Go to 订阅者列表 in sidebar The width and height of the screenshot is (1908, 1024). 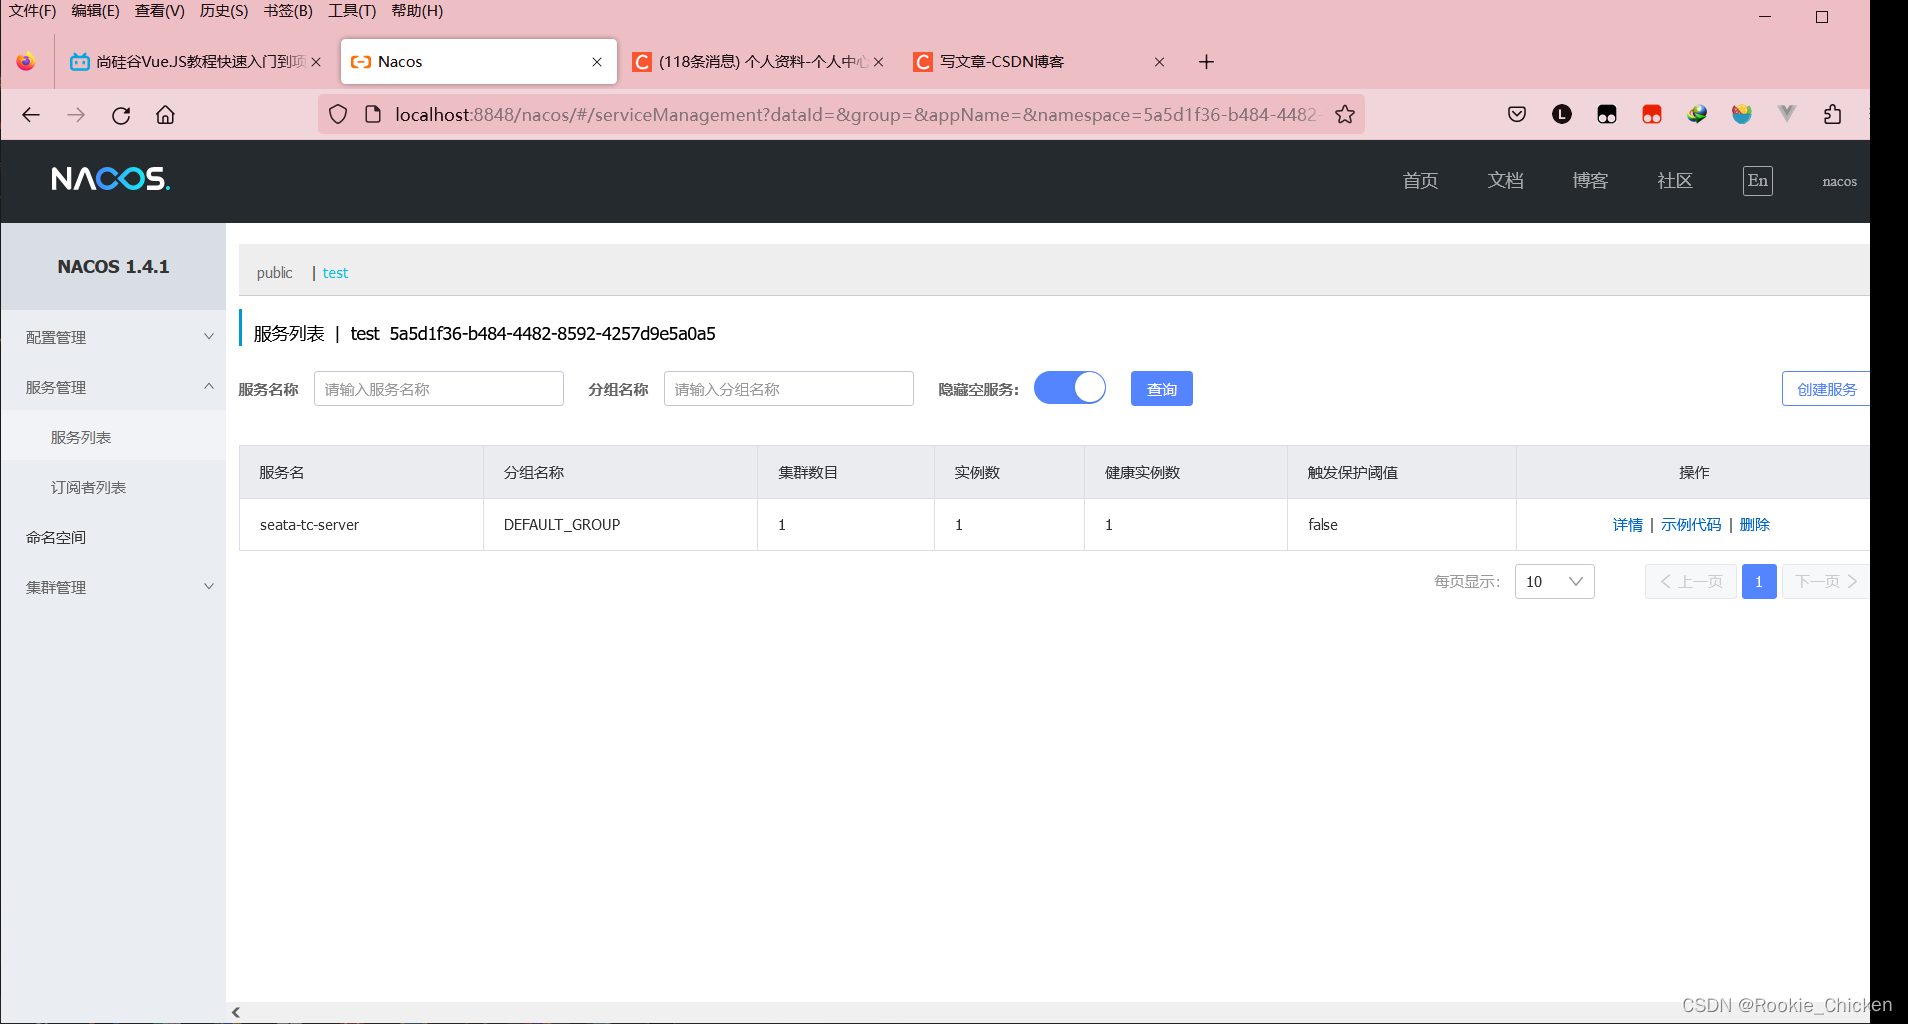[113, 487]
